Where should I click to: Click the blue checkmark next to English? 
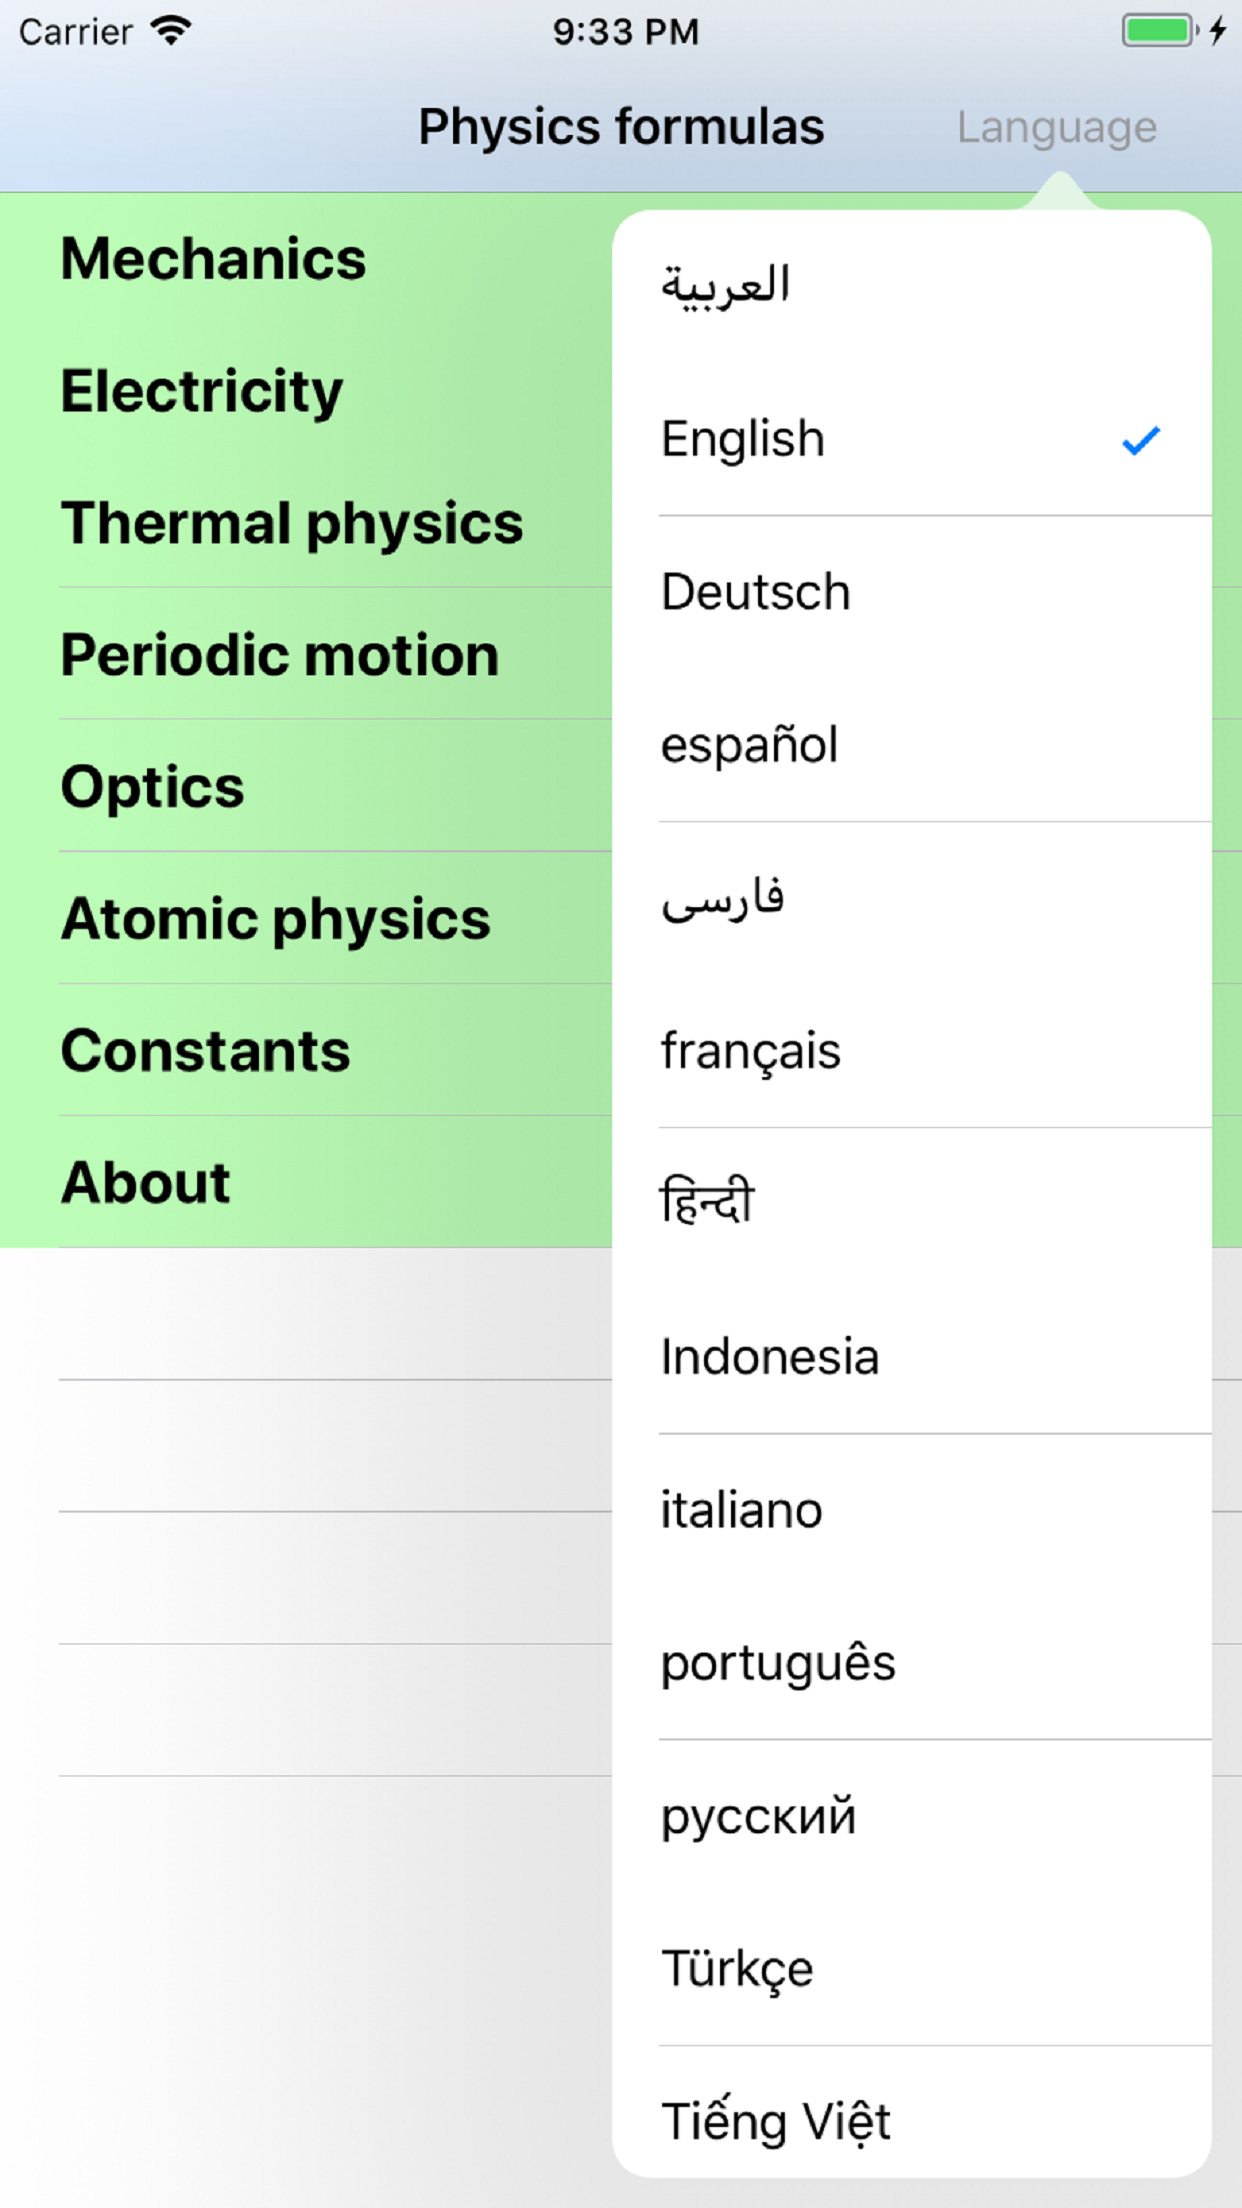coord(1140,440)
